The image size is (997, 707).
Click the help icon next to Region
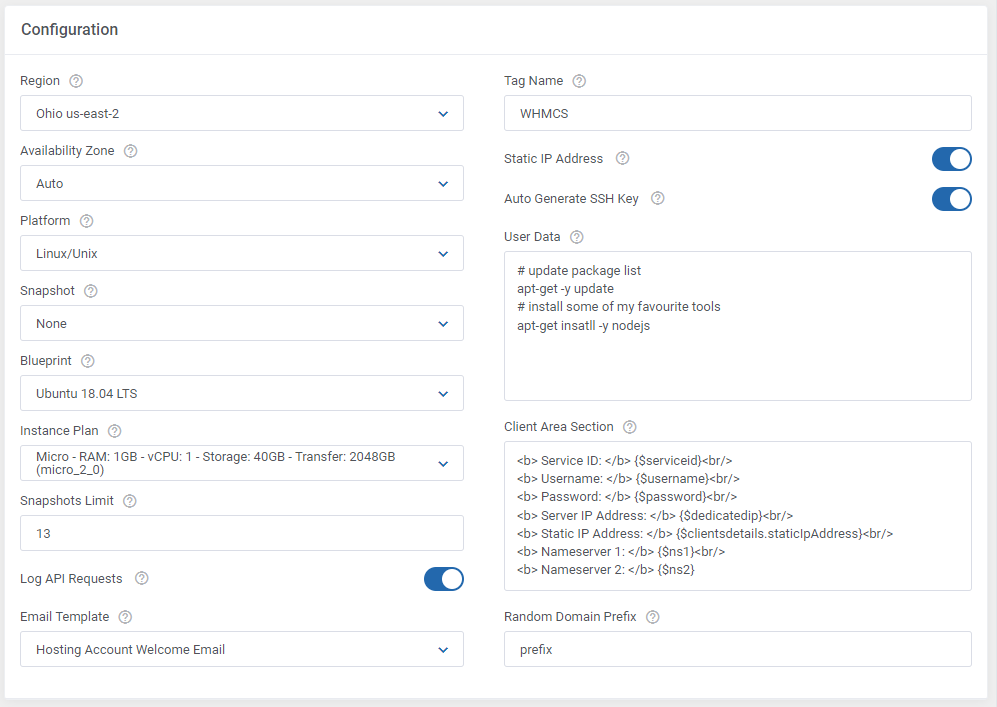tap(76, 81)
